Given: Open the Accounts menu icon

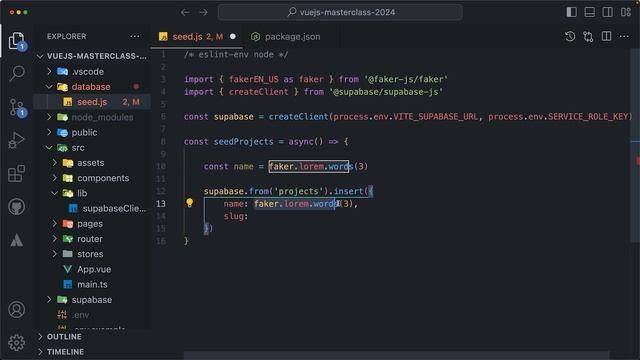Looking at the screenshot, I should 16,310.
